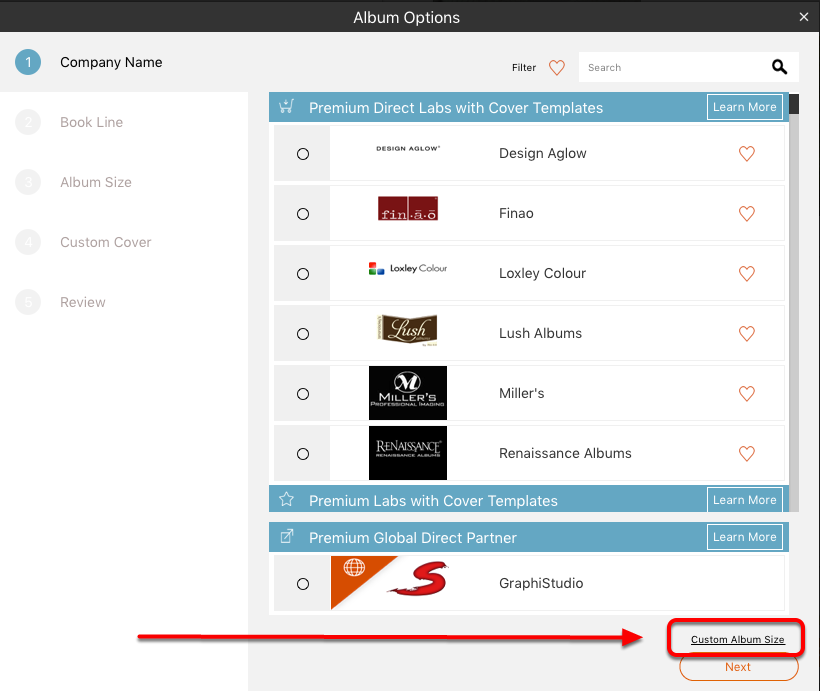Image resolution: width=832 pixels, height=700 pixels.
Task: Click the Design Aglow logo
Action: [408, 149]
